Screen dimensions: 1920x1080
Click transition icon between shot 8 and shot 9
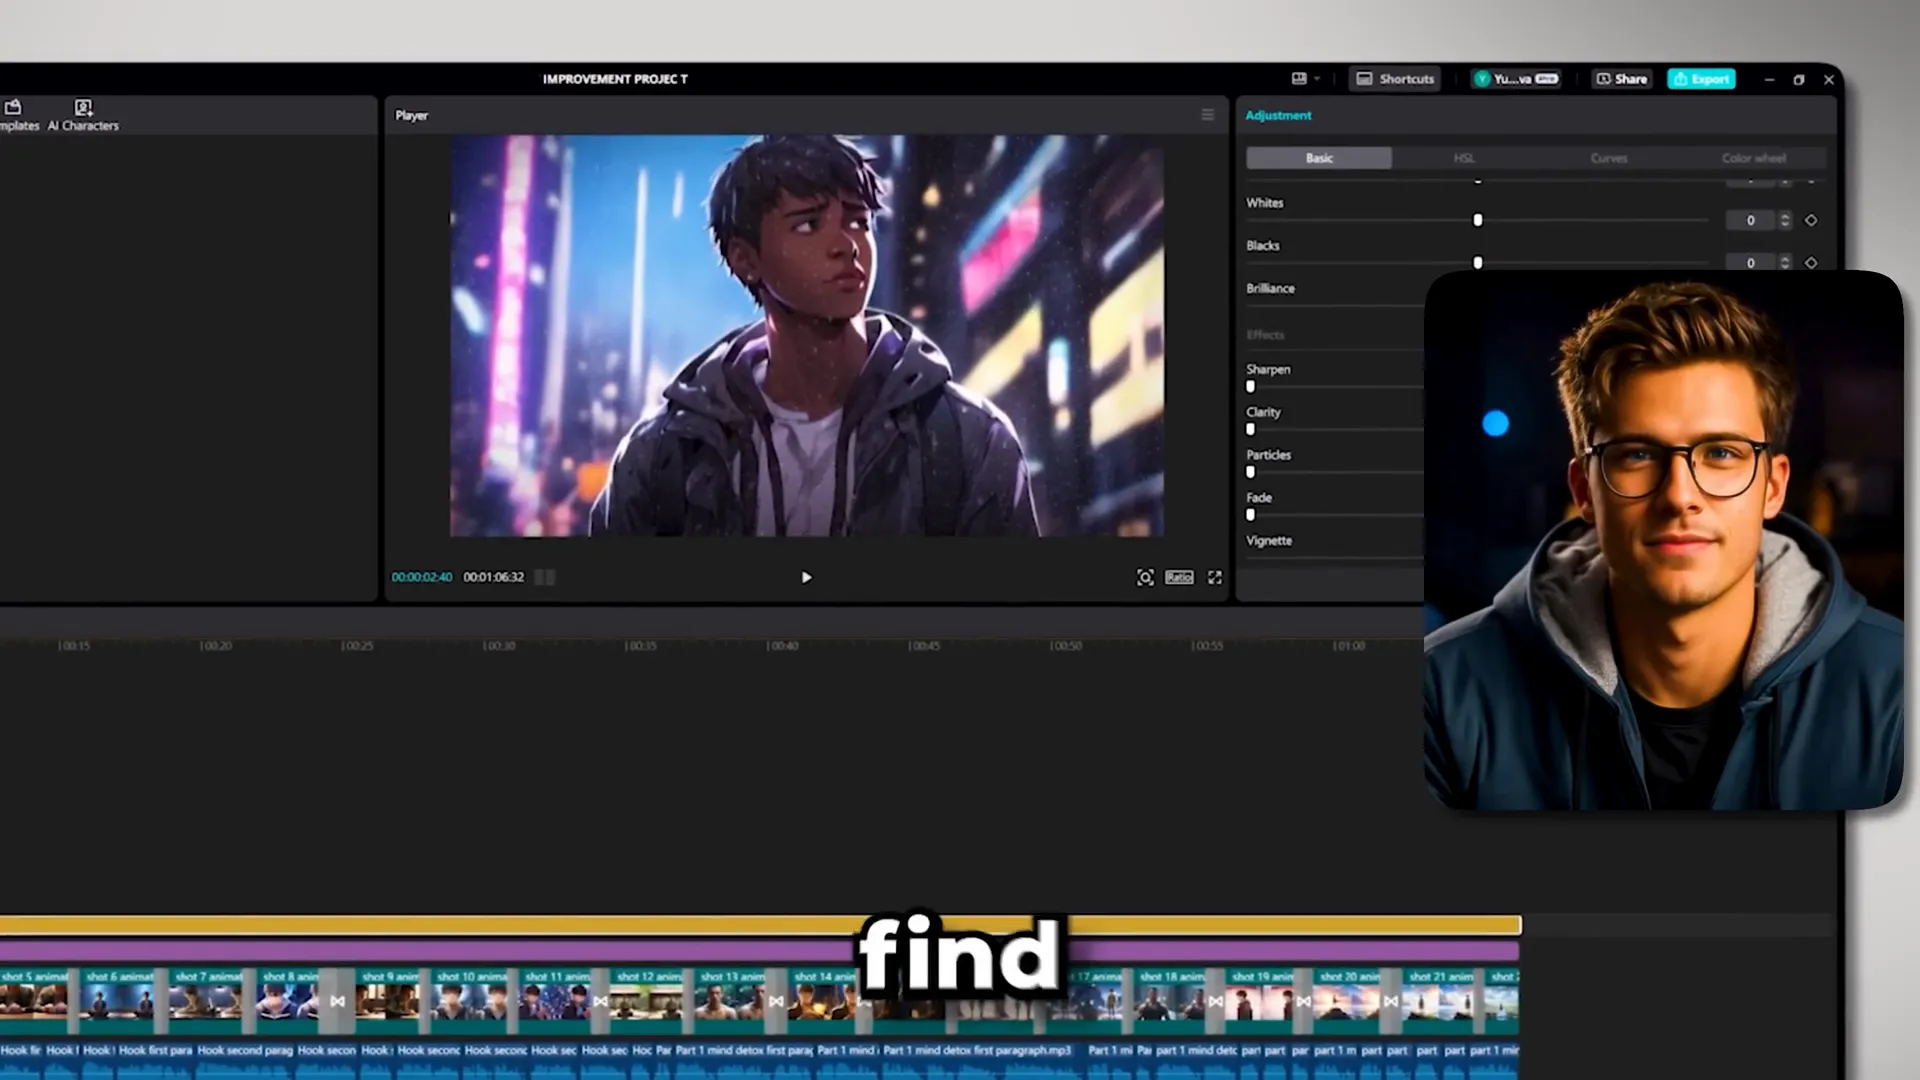(x=337, y=1001)
